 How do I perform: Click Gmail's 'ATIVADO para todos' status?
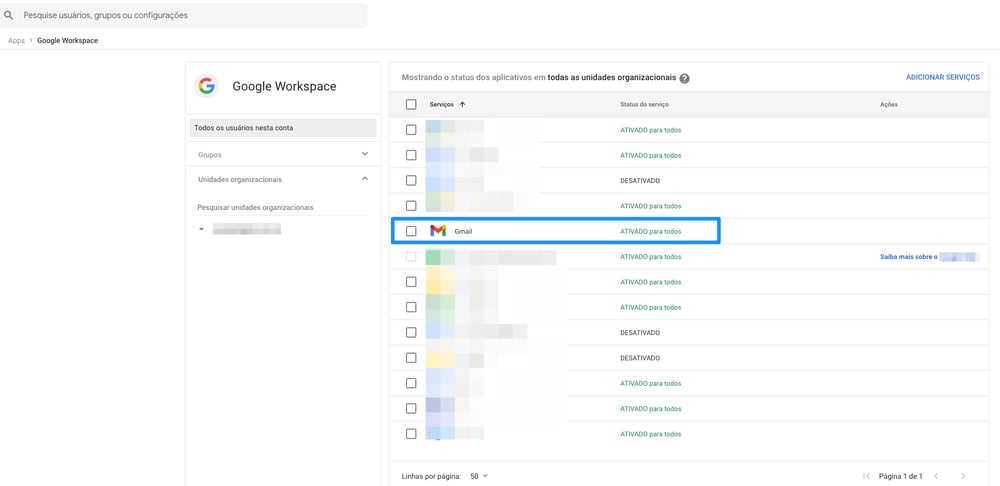(x=651, y=232)
